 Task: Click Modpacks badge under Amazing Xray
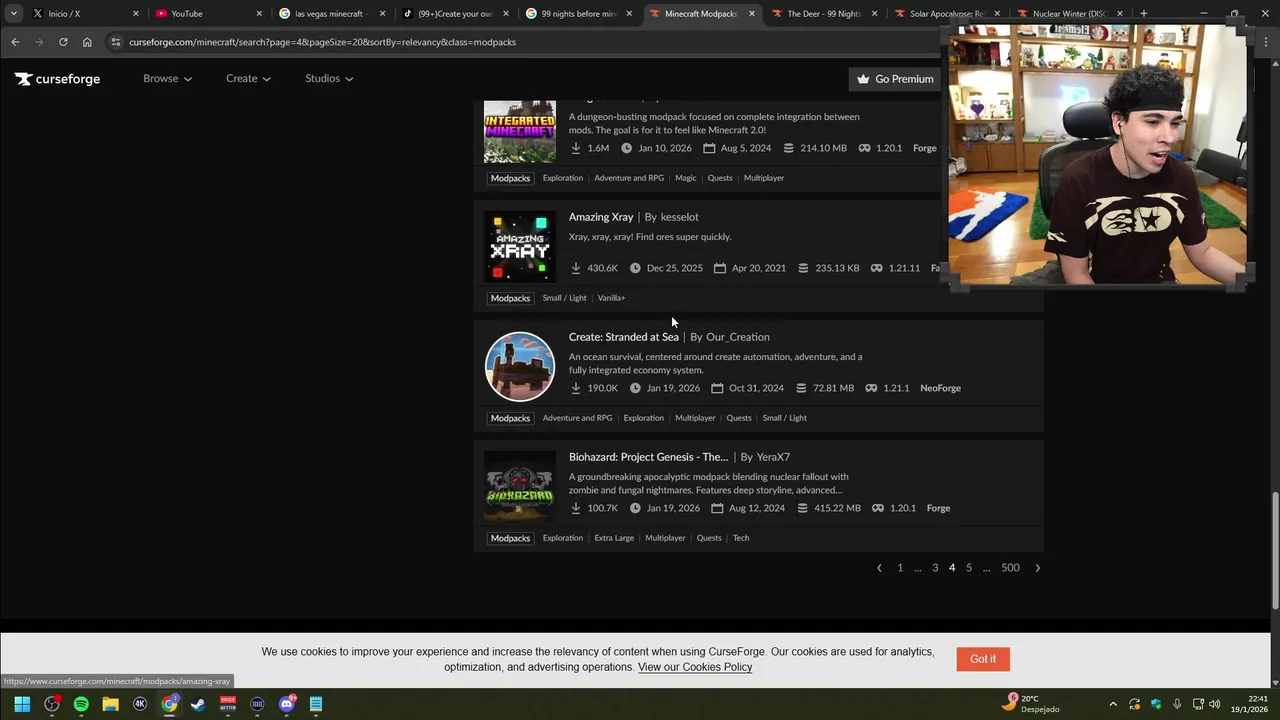[510, 298]
